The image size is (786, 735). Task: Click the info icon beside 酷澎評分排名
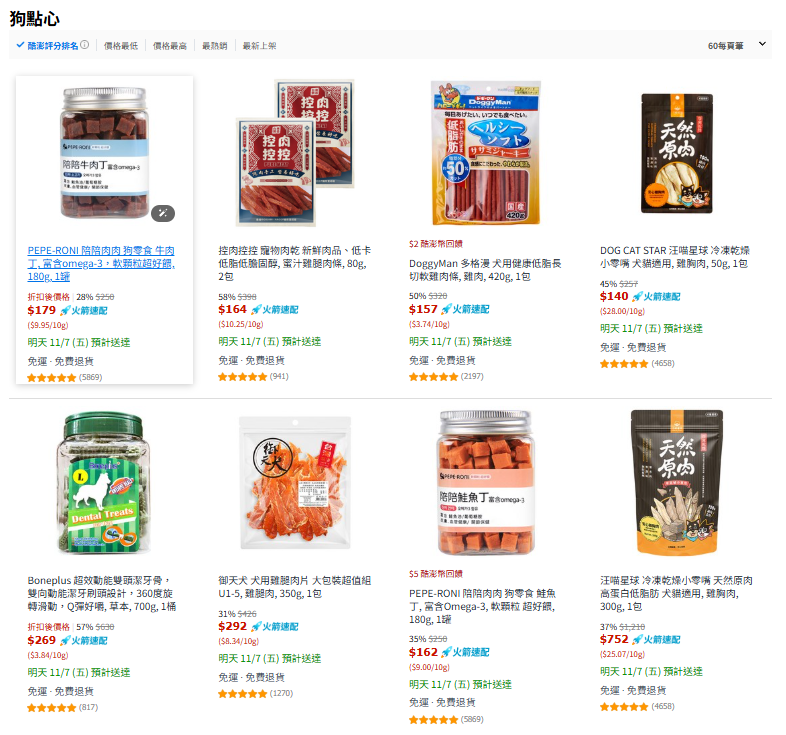click(x=85, y=45)
